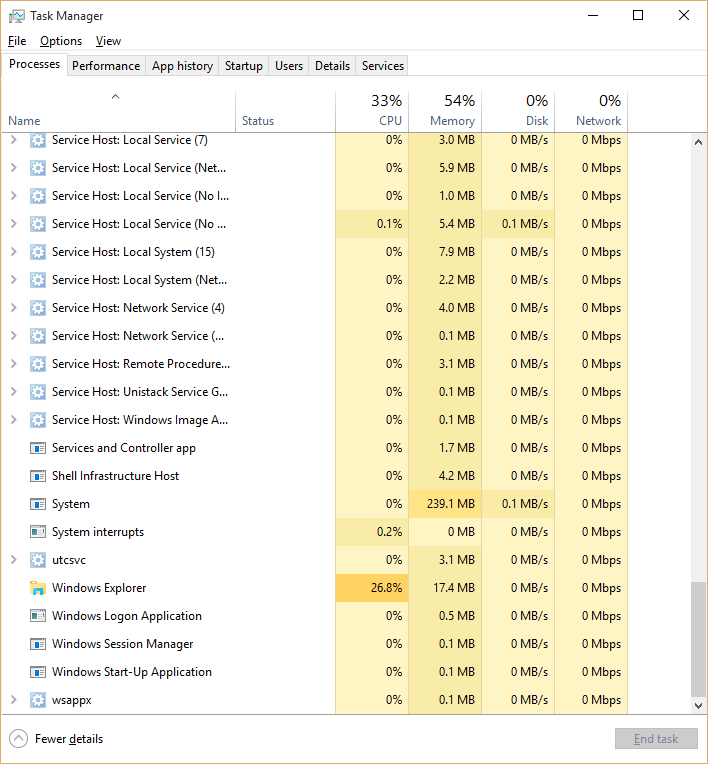Sort by the Memory column header
Screen dimensions: 708x764
445,112
